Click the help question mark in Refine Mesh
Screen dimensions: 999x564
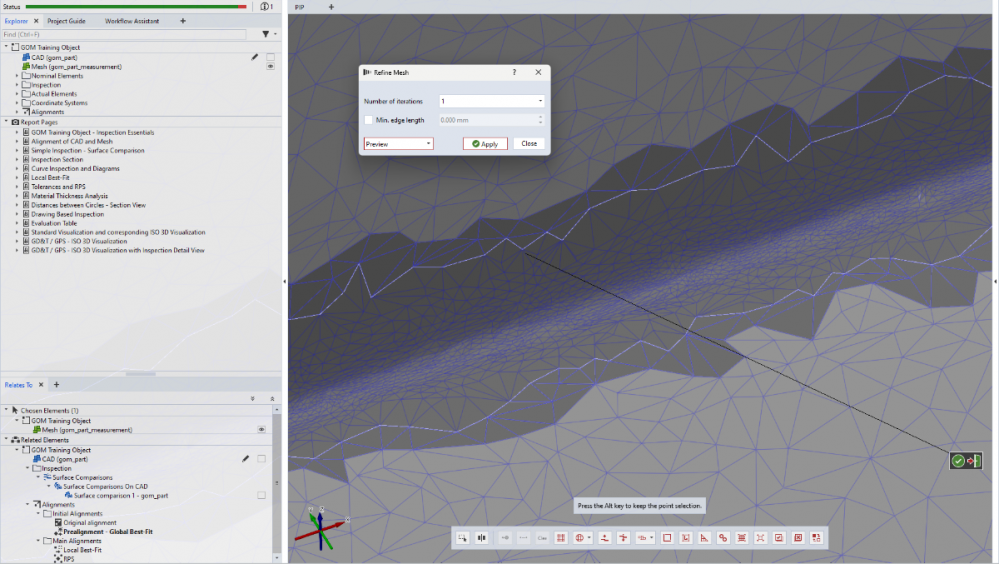(x=514, y=73)
